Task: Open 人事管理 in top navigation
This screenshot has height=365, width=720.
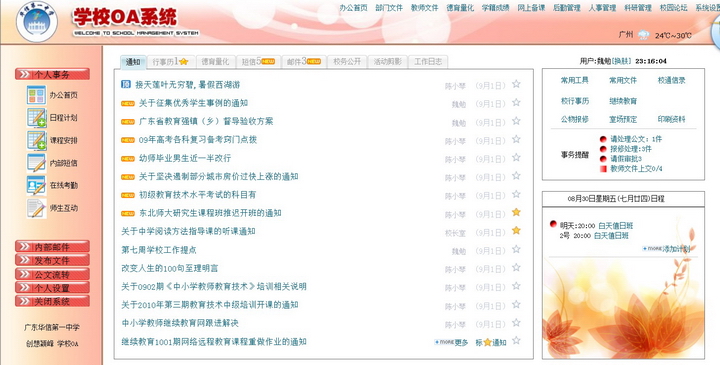Action: click(602, 8)
